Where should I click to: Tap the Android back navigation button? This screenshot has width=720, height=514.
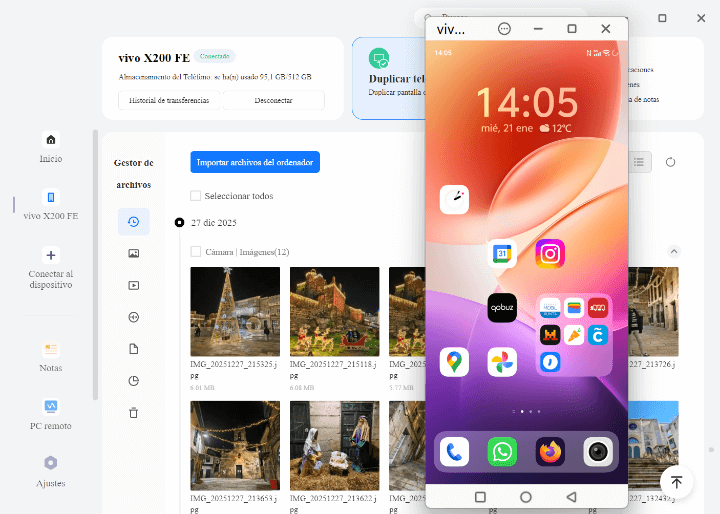pyautogui.click(x=571, y=497)
